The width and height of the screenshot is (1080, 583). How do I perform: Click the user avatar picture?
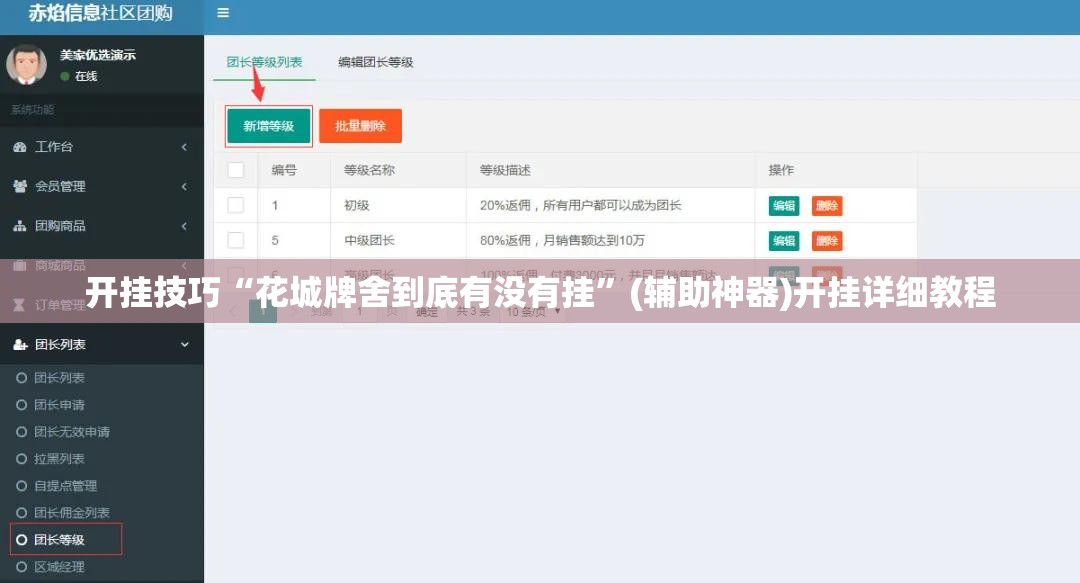pos(26,64)
